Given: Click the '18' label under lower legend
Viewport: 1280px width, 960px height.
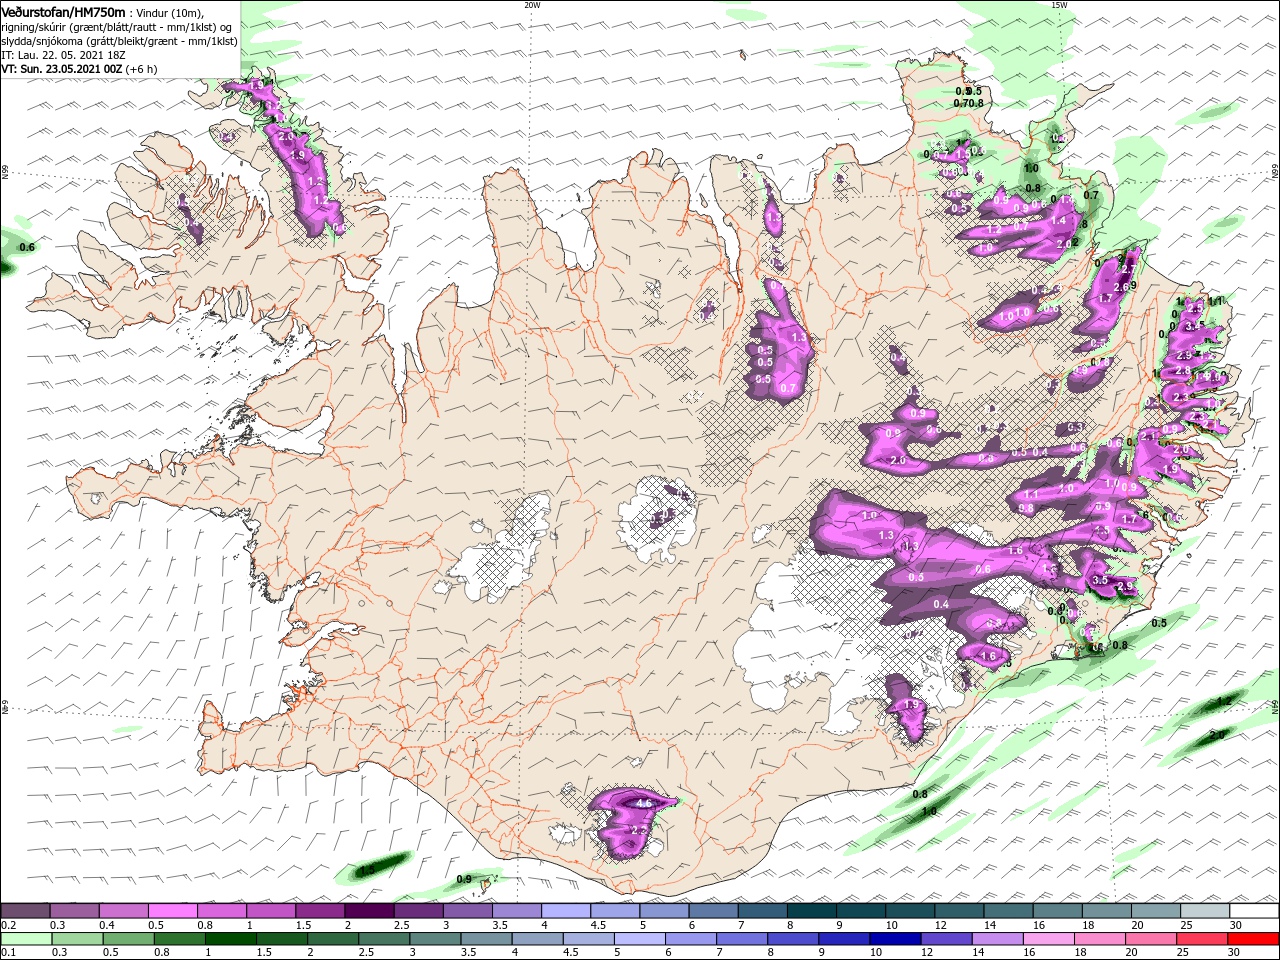Looking at the screenshot, I should [1082, 953].
